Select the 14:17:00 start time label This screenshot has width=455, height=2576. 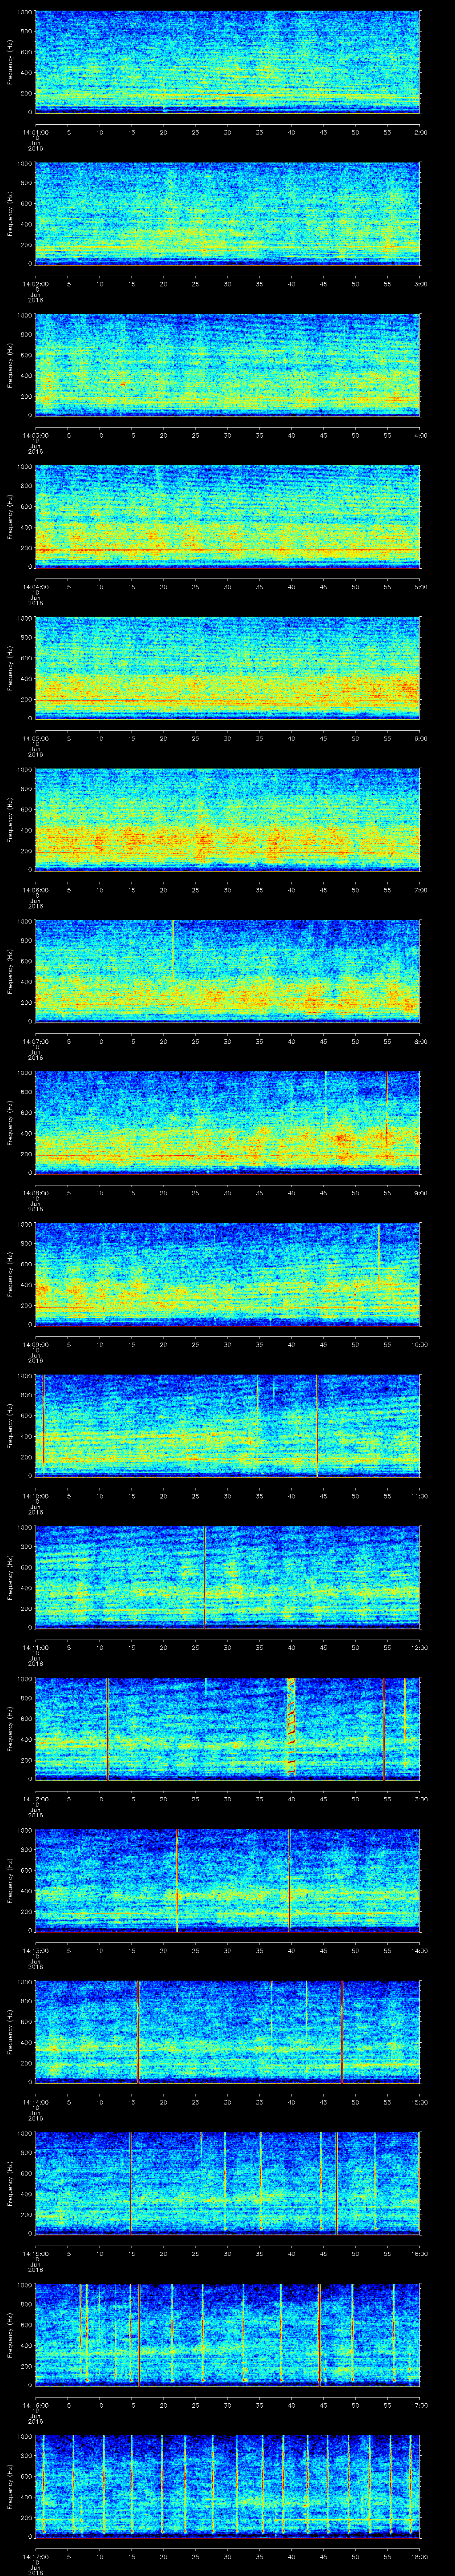coord(35,2555)
